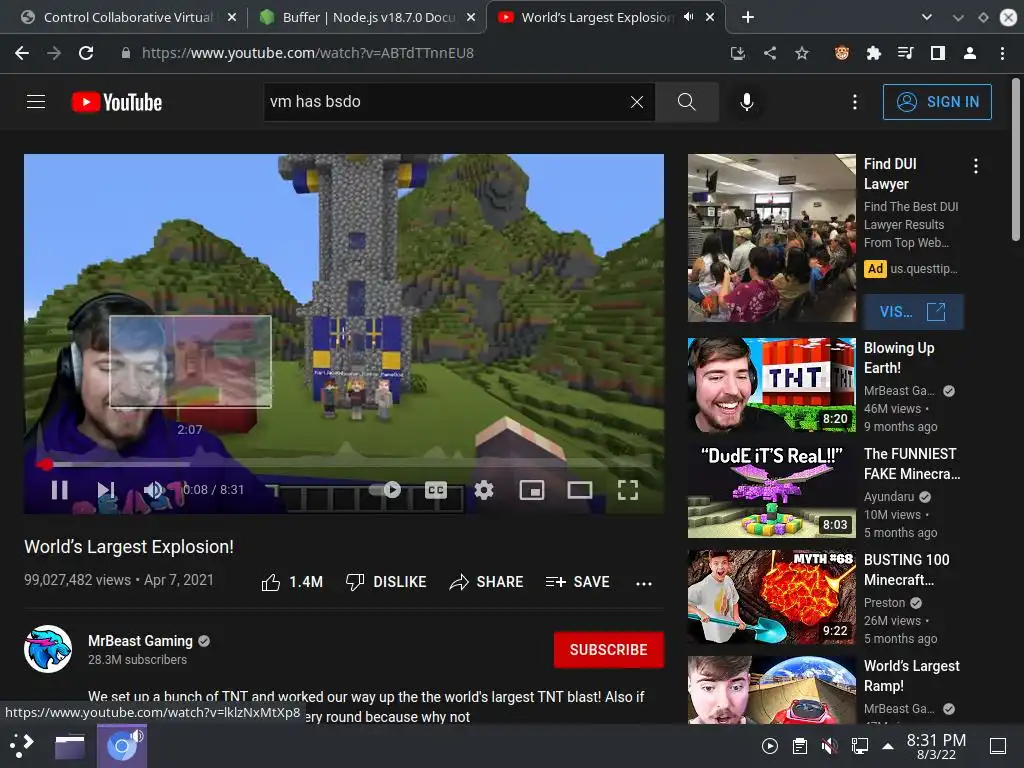Open 'The FUNNIEST FAKE Minecra...' video title
1024x768 pixels.
click(912, 464)
